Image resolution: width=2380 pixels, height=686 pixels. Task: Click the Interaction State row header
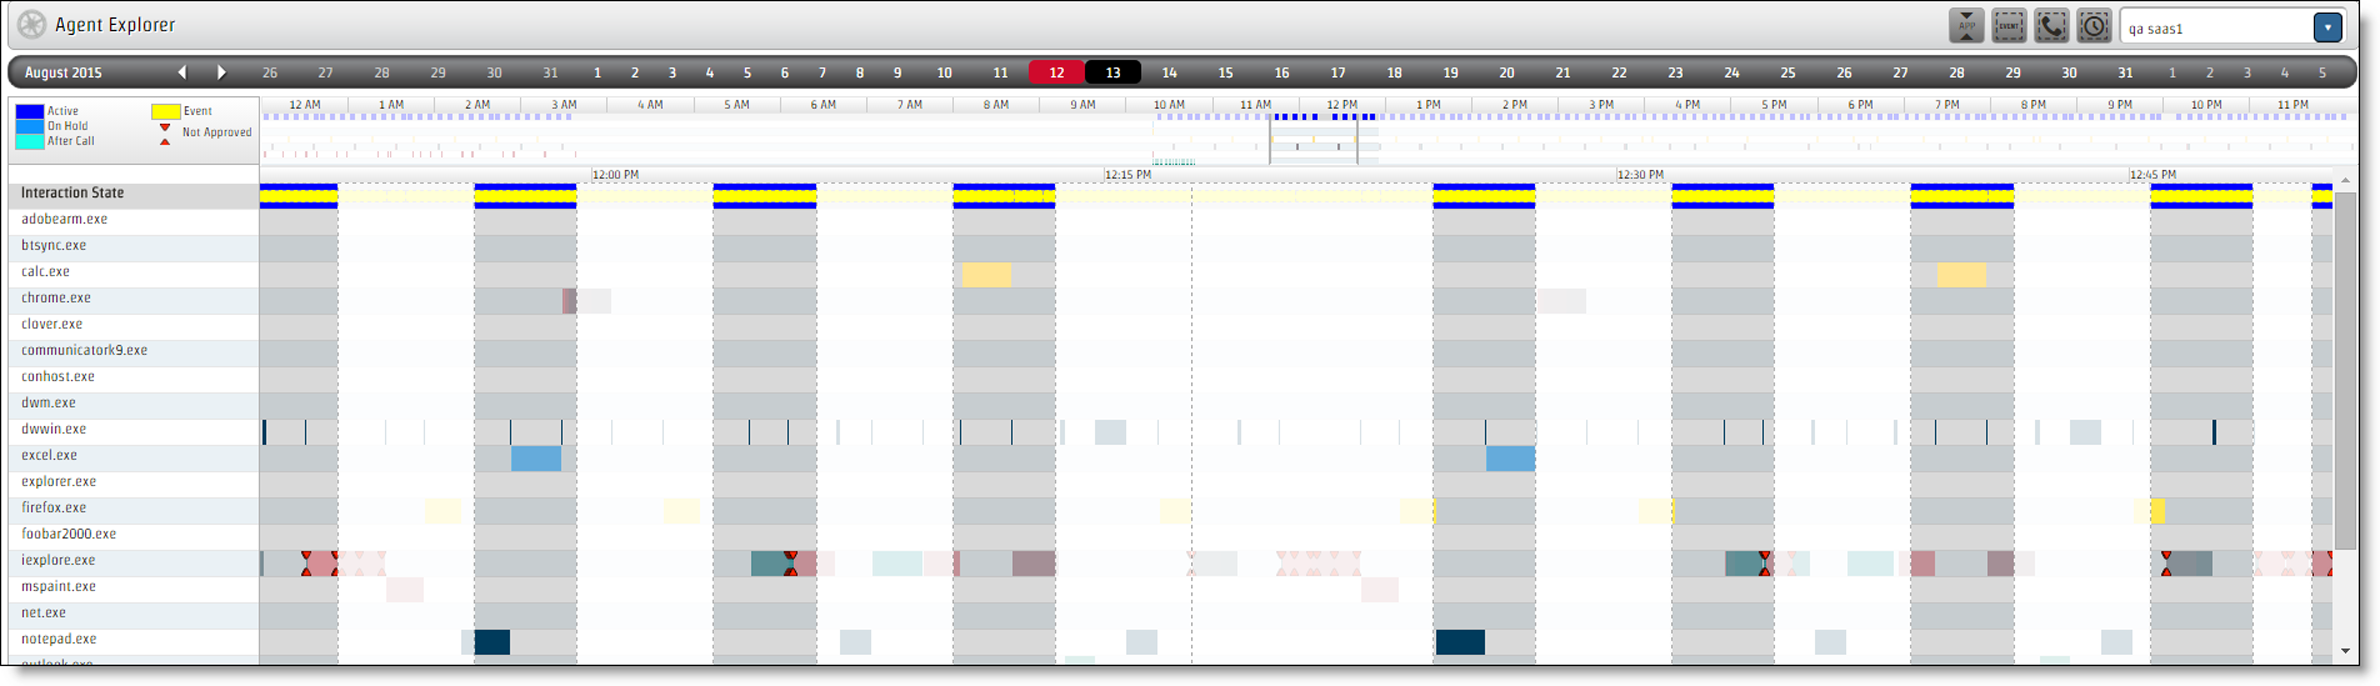click(x=72, y=193)
